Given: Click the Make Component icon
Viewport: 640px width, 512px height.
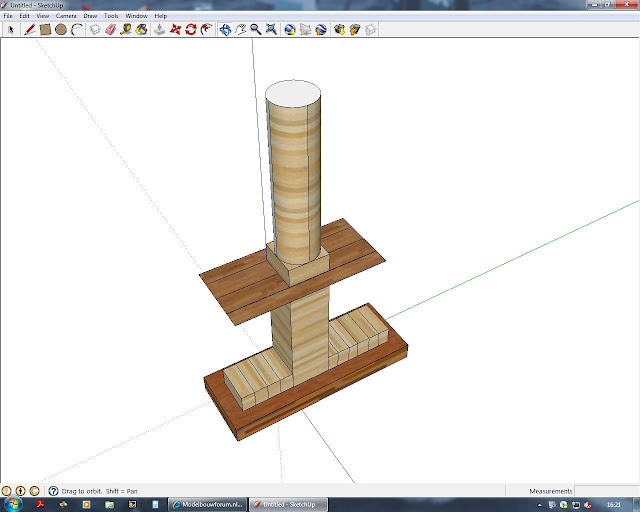Looking at the screenshot, I should pos(95,29).
